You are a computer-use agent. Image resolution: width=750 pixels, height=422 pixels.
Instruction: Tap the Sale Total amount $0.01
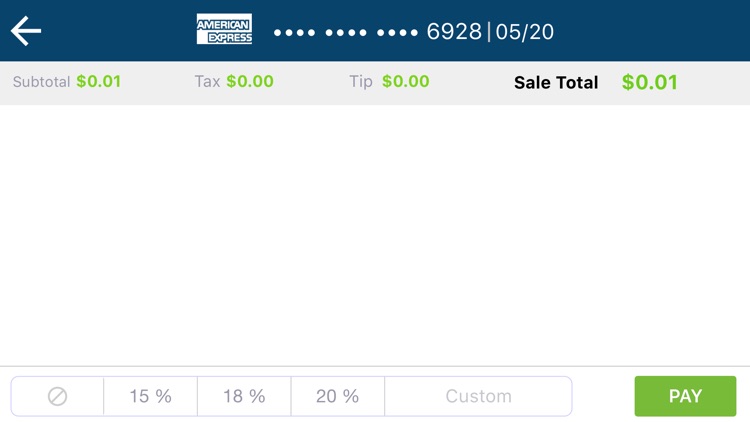point(649,83)
